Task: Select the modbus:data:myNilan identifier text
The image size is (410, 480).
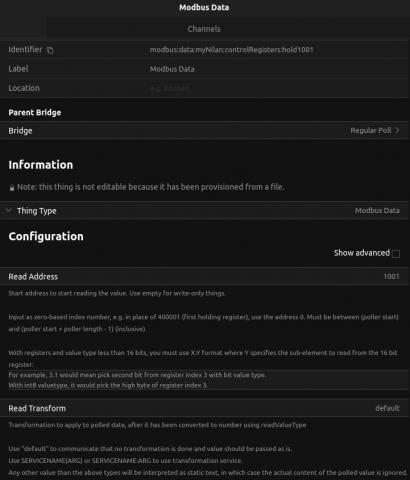Action: point(231,50)
